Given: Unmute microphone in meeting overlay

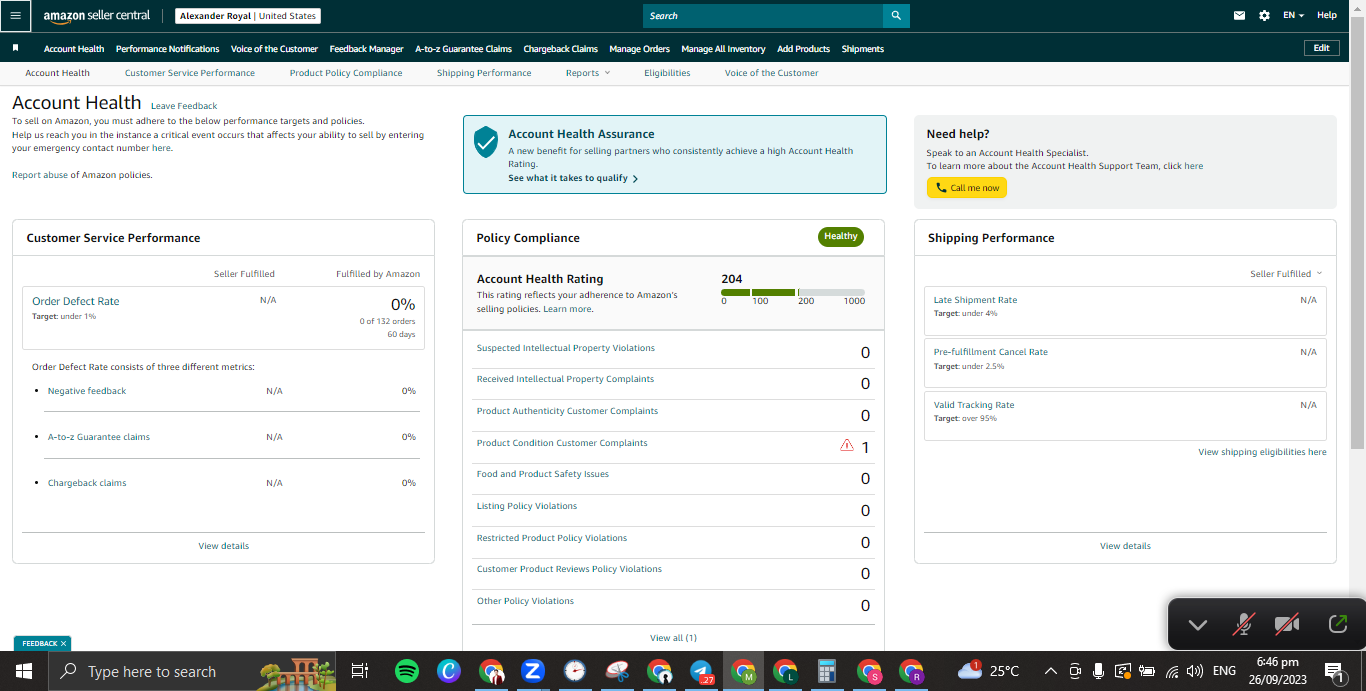Looking at the screenshot, I should [x=1243, y=625].
